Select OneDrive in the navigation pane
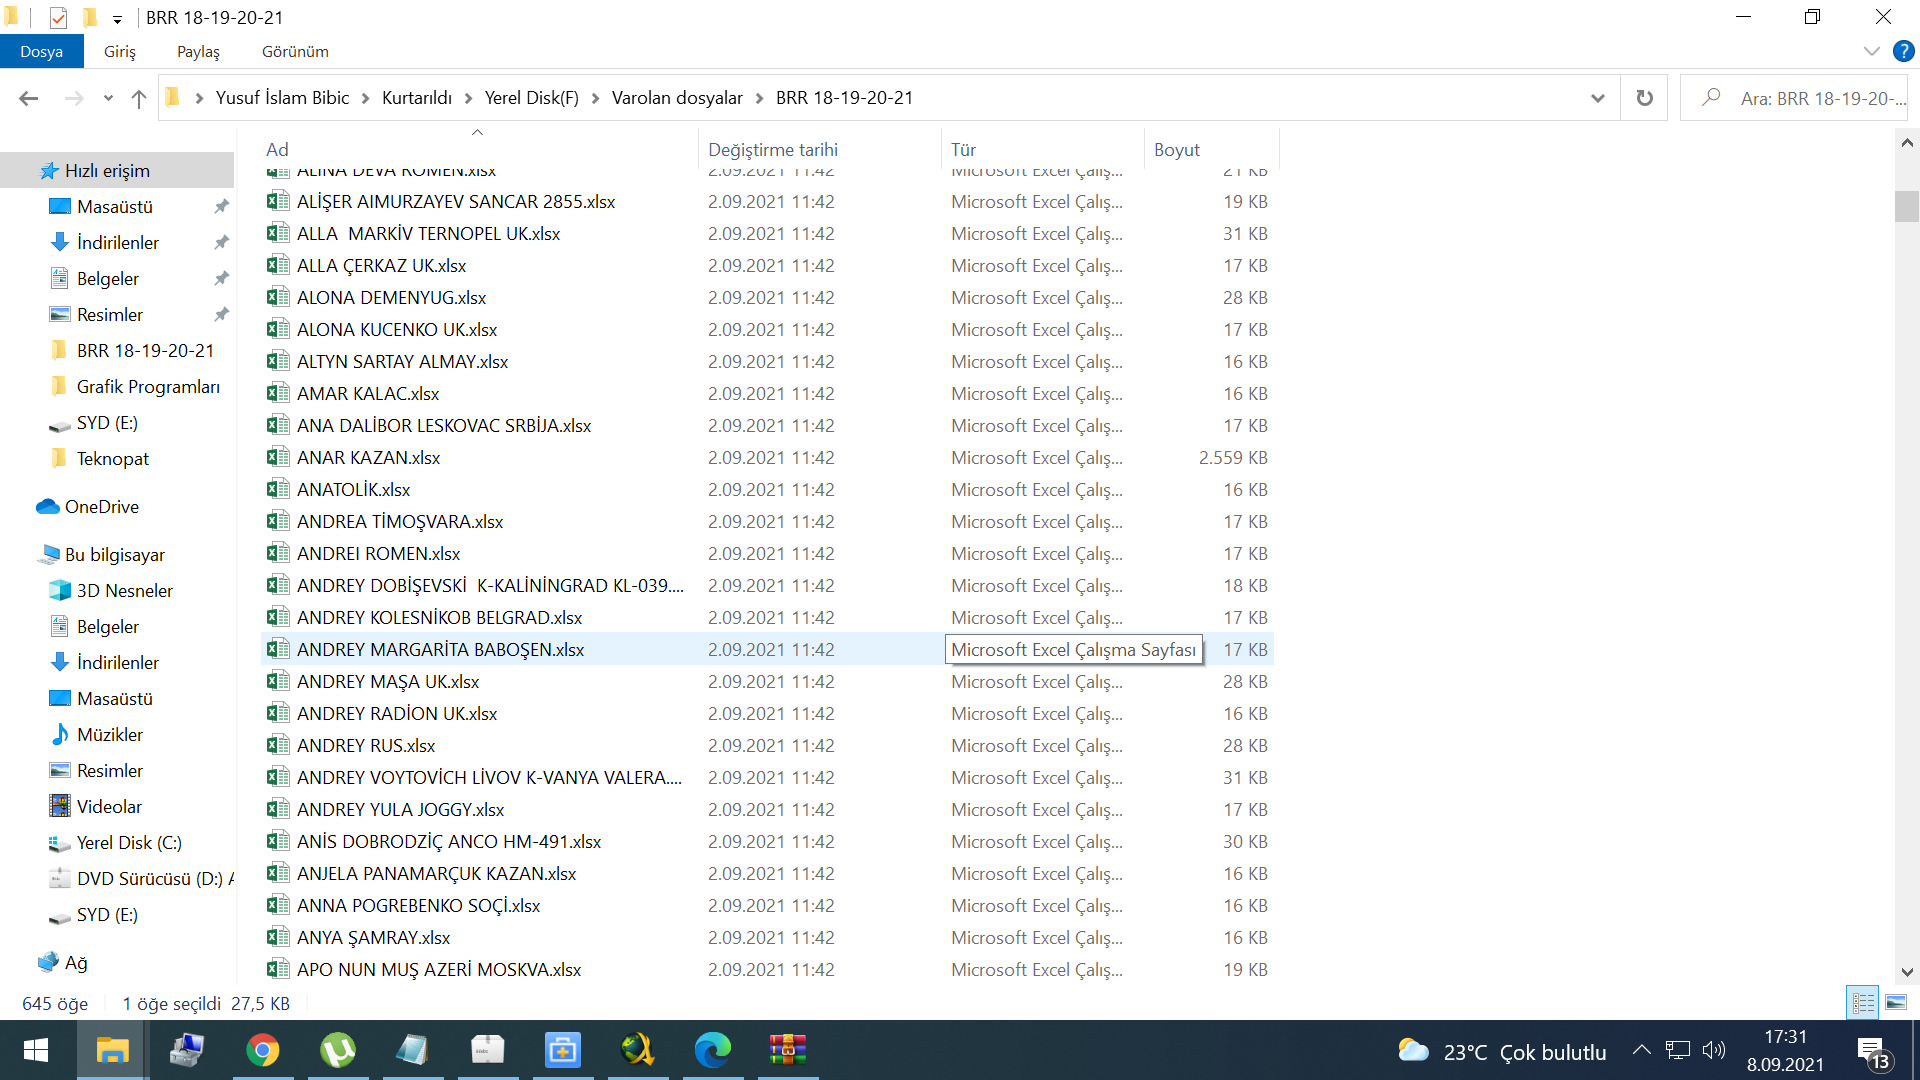The image size is (1920, 1080). coord(101,506)
